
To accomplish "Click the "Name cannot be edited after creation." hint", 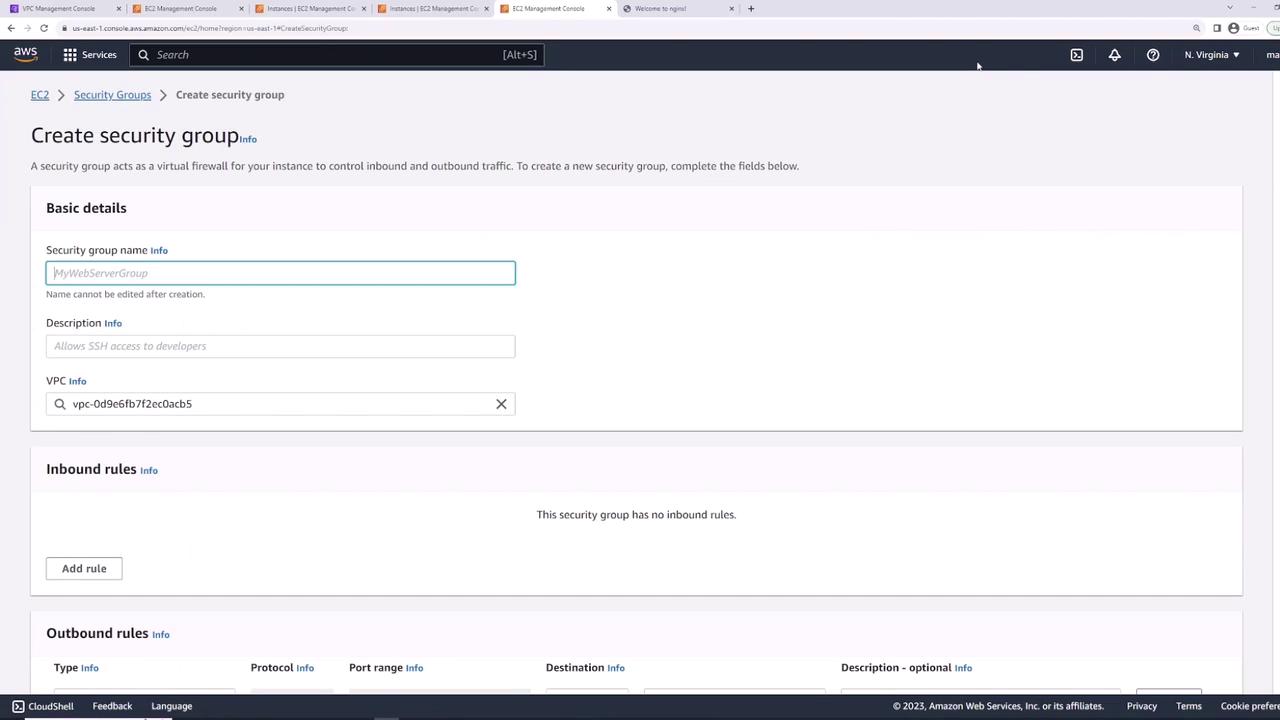I will [x=125, y=294].
